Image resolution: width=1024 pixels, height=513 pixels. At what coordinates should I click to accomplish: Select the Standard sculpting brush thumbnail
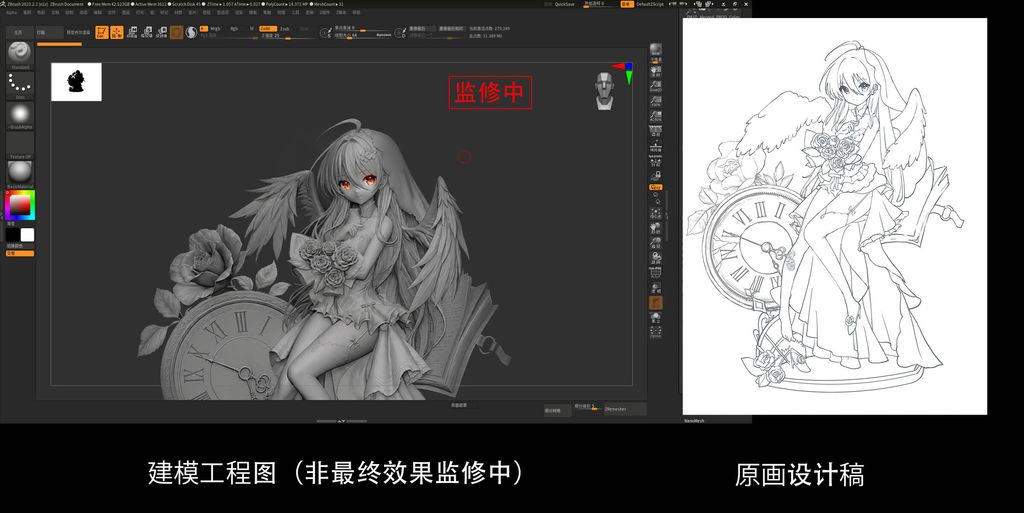tap(20, 53)
